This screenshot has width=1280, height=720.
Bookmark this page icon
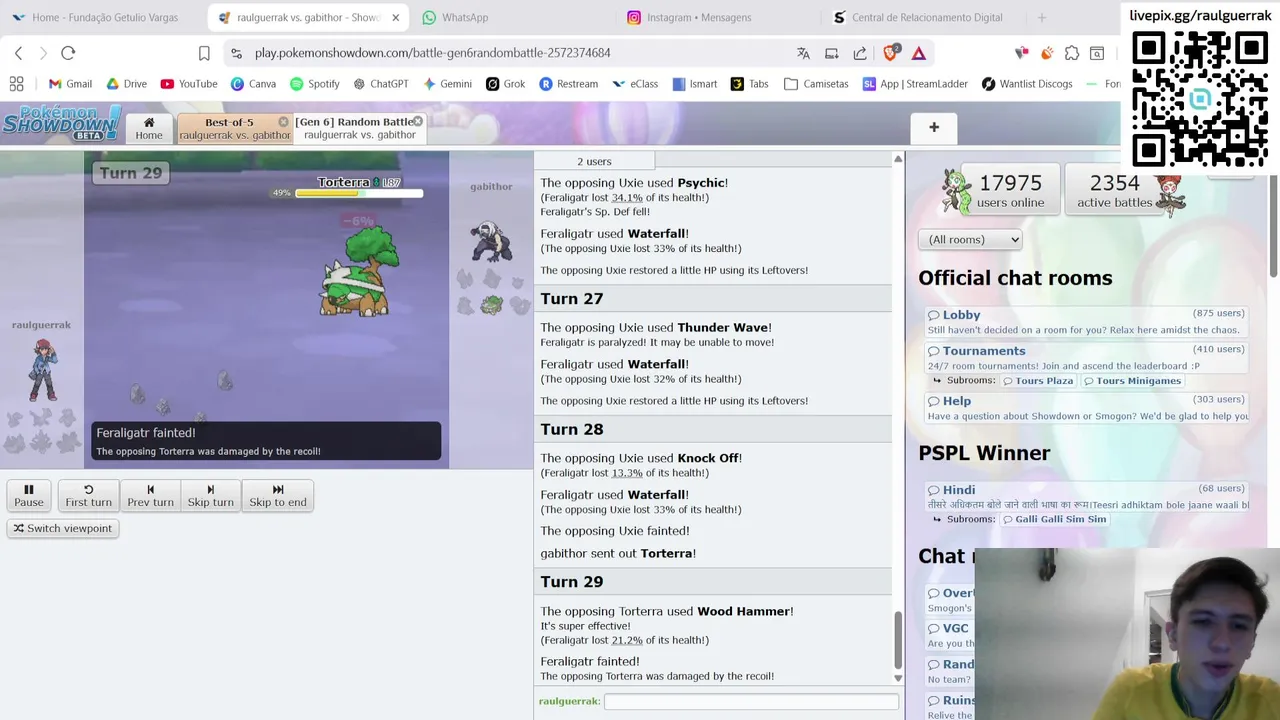[204, 53]
